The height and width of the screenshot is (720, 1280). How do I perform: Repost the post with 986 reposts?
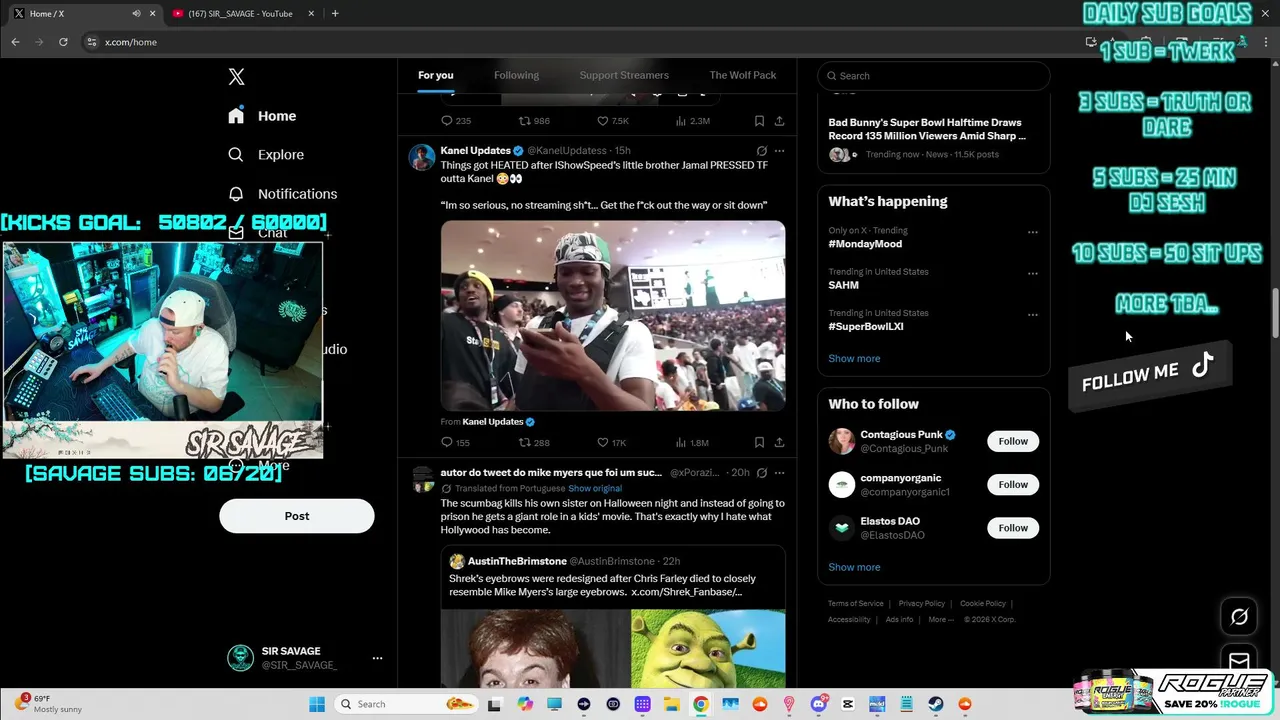(534, 121)
